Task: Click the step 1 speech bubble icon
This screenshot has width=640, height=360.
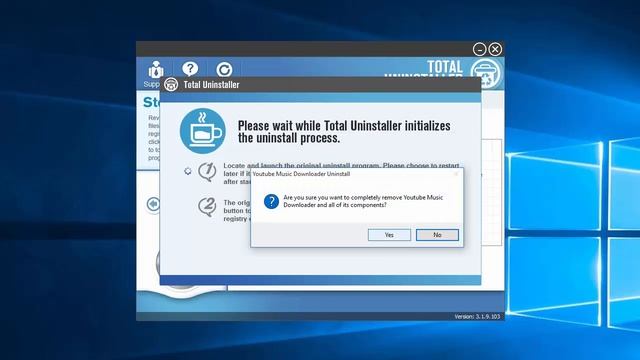Action: (207, 171)
